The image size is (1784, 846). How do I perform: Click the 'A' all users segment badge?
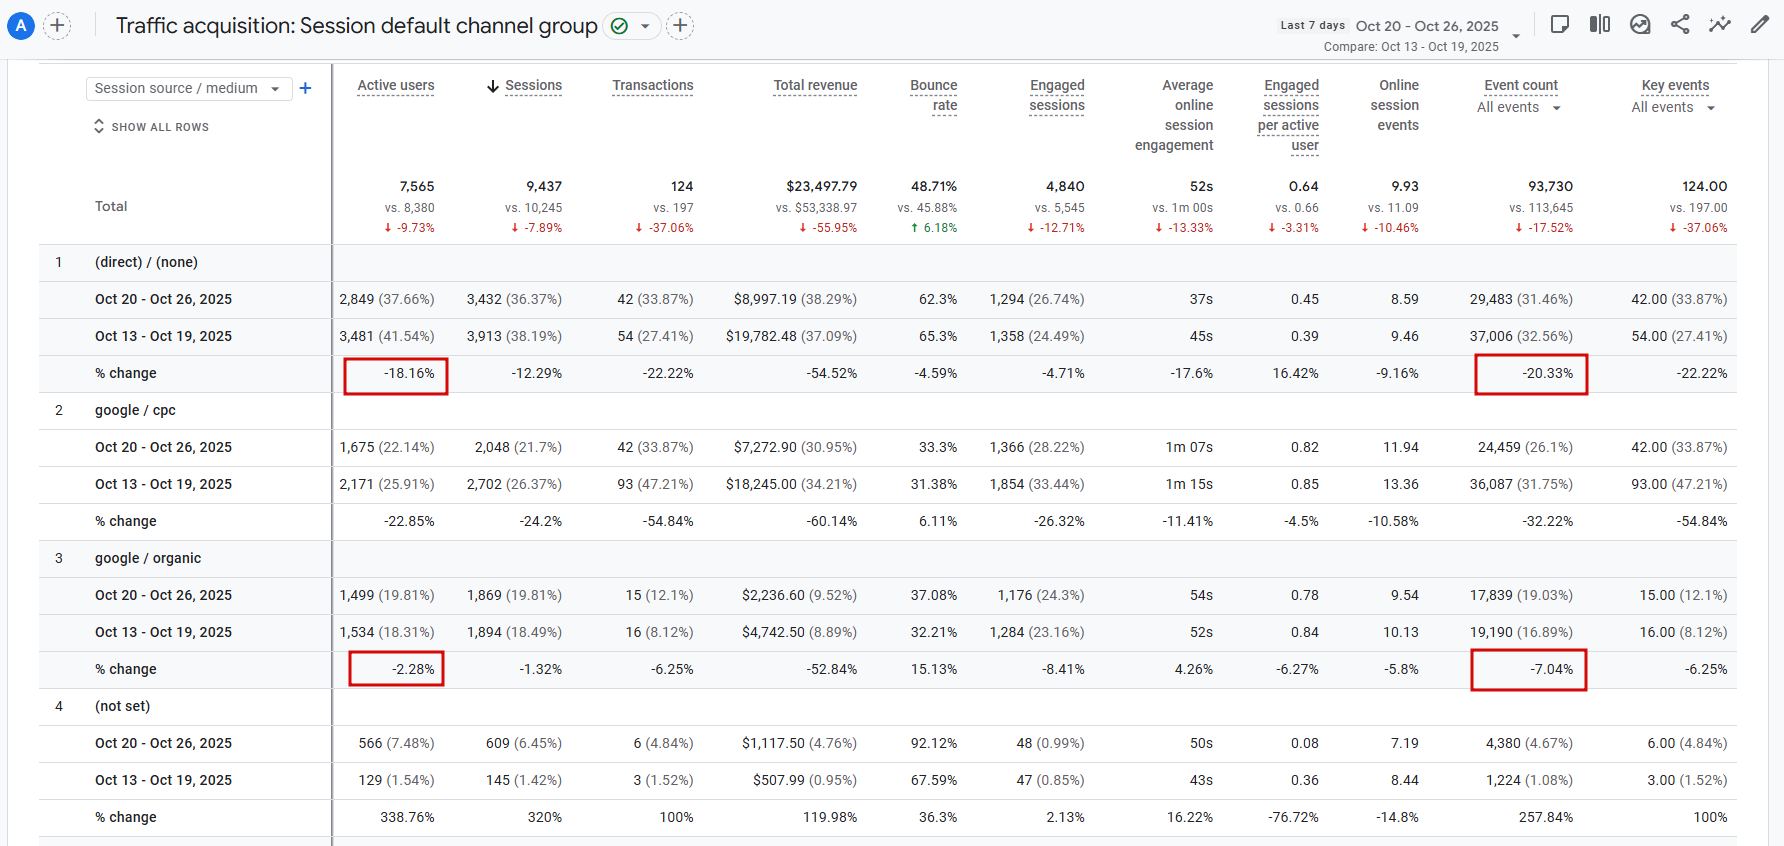coord(21,26)
